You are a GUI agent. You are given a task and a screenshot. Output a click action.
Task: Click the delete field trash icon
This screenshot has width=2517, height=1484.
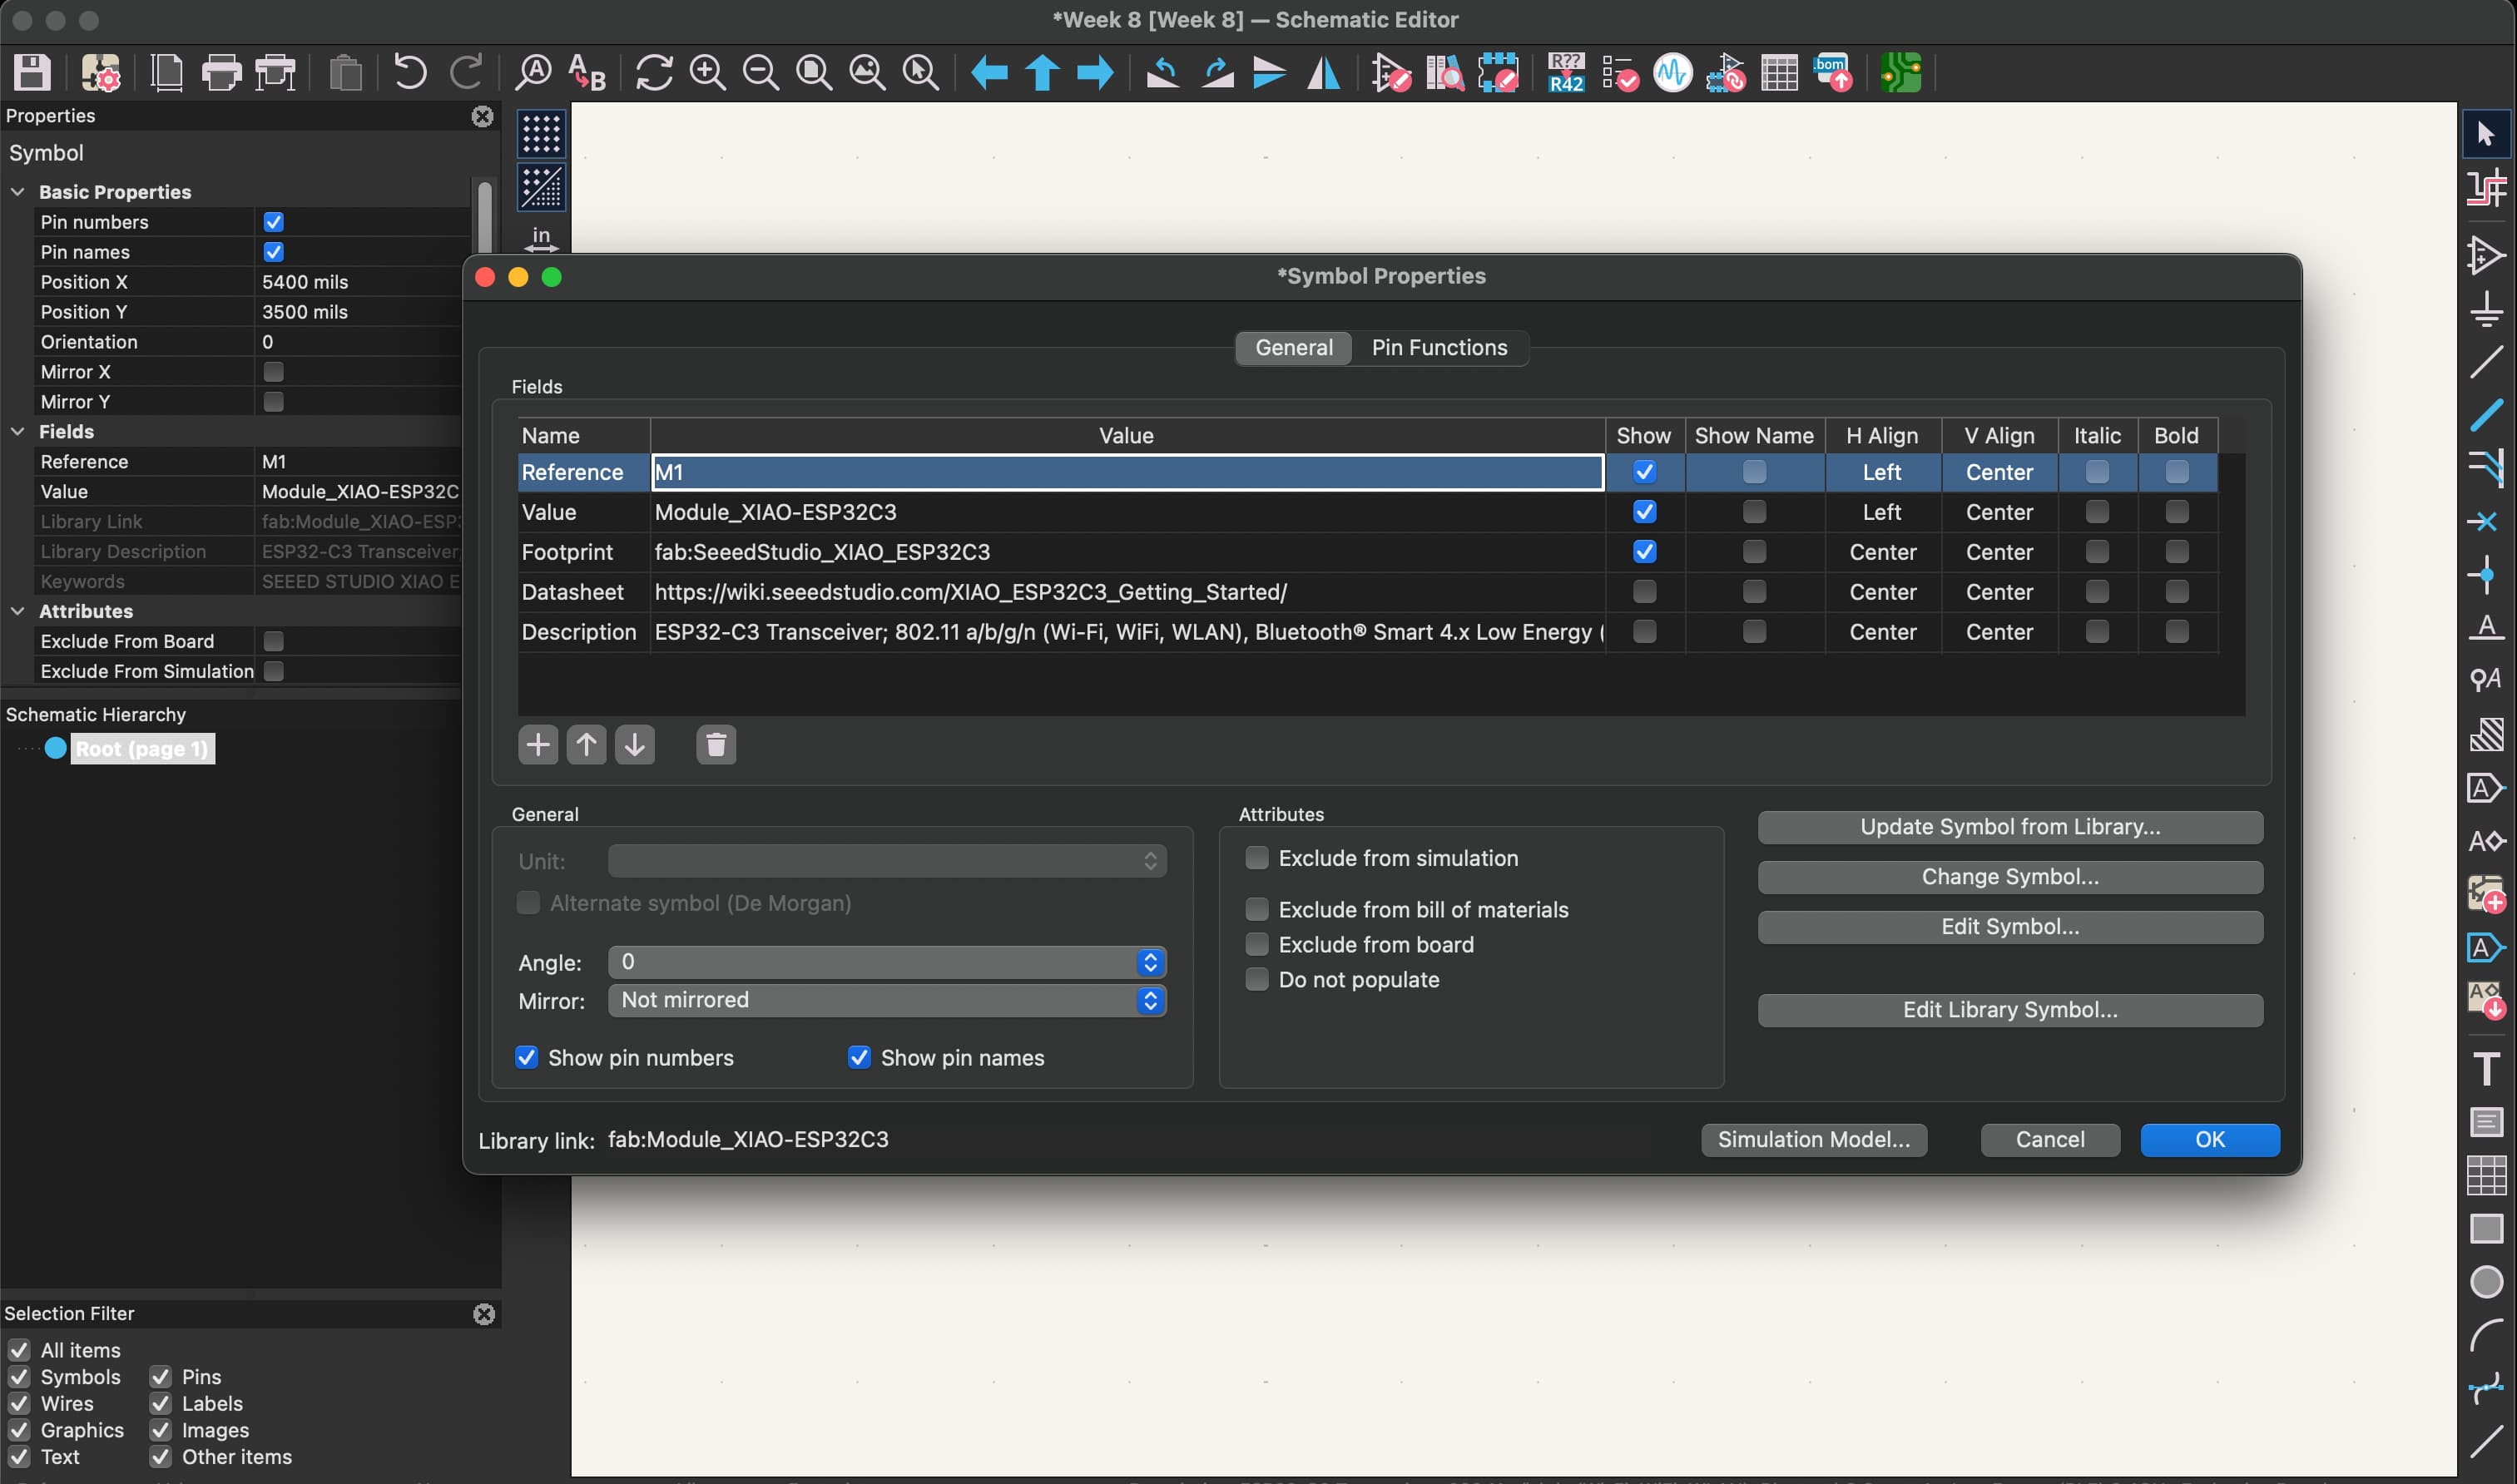coord(715,745)
